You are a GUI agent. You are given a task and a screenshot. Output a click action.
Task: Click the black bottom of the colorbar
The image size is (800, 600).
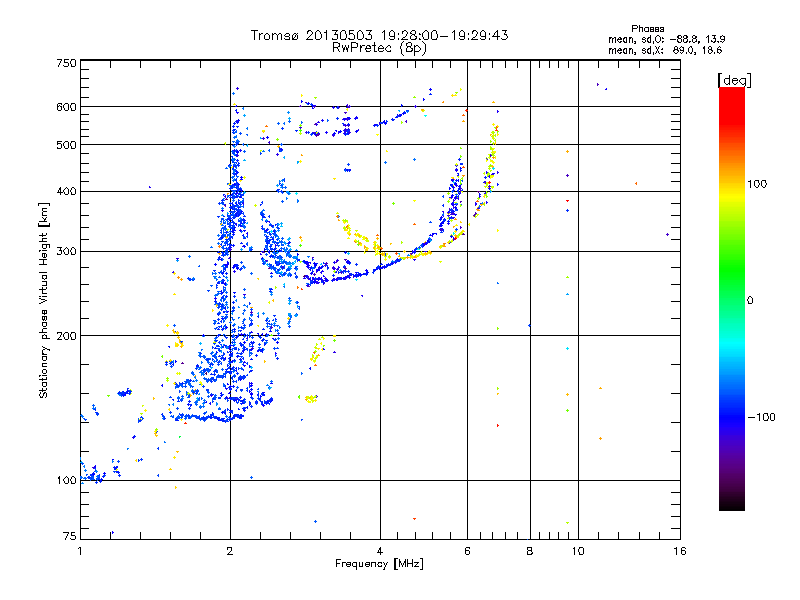pyautogui.click(x=732, y=503)
